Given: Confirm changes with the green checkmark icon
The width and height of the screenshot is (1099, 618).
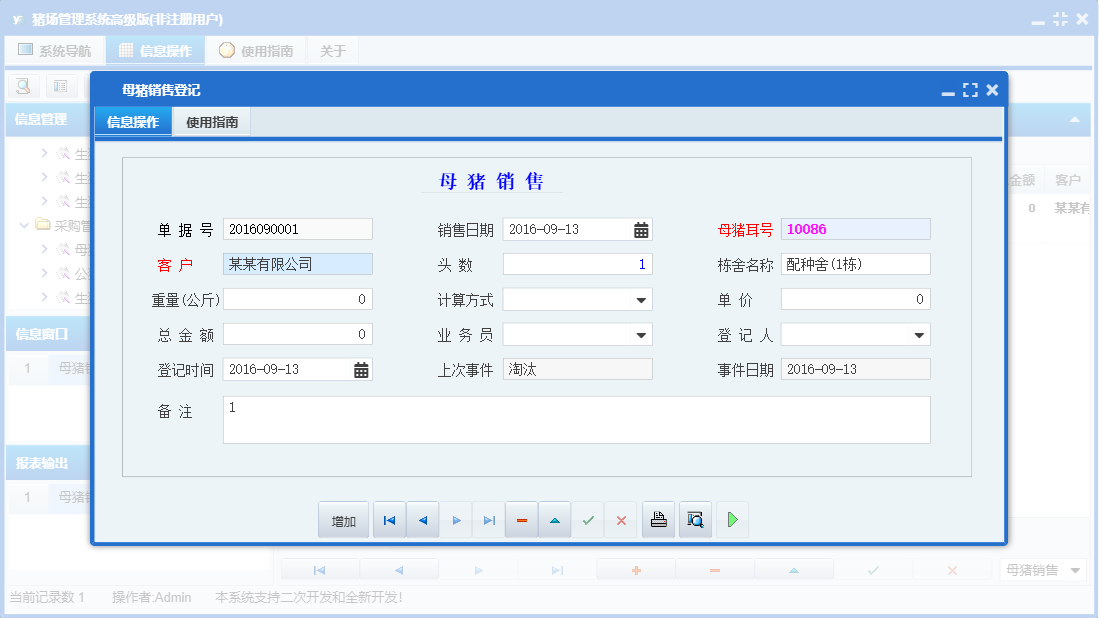Looking at the screenshot, I should pos(588,519).
